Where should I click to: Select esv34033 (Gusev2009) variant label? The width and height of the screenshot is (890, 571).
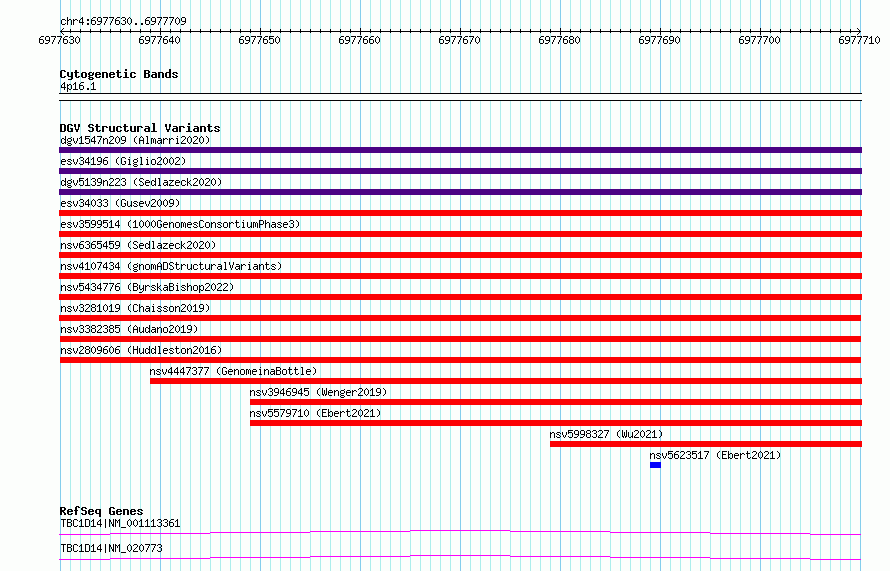[120, 203]
